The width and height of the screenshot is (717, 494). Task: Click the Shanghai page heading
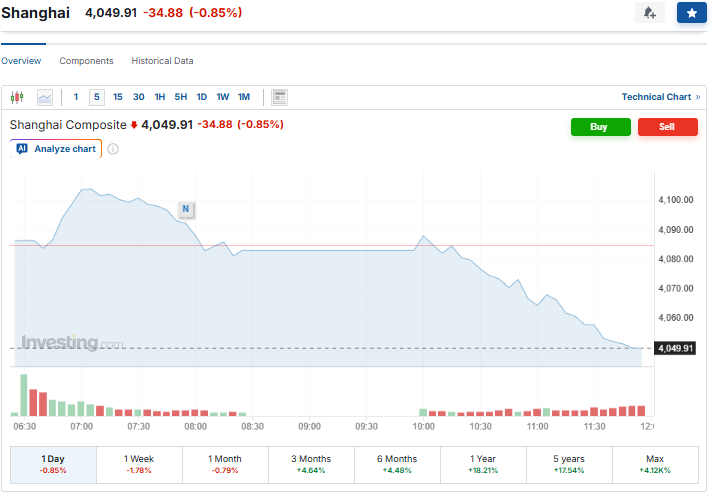(36, 13)
